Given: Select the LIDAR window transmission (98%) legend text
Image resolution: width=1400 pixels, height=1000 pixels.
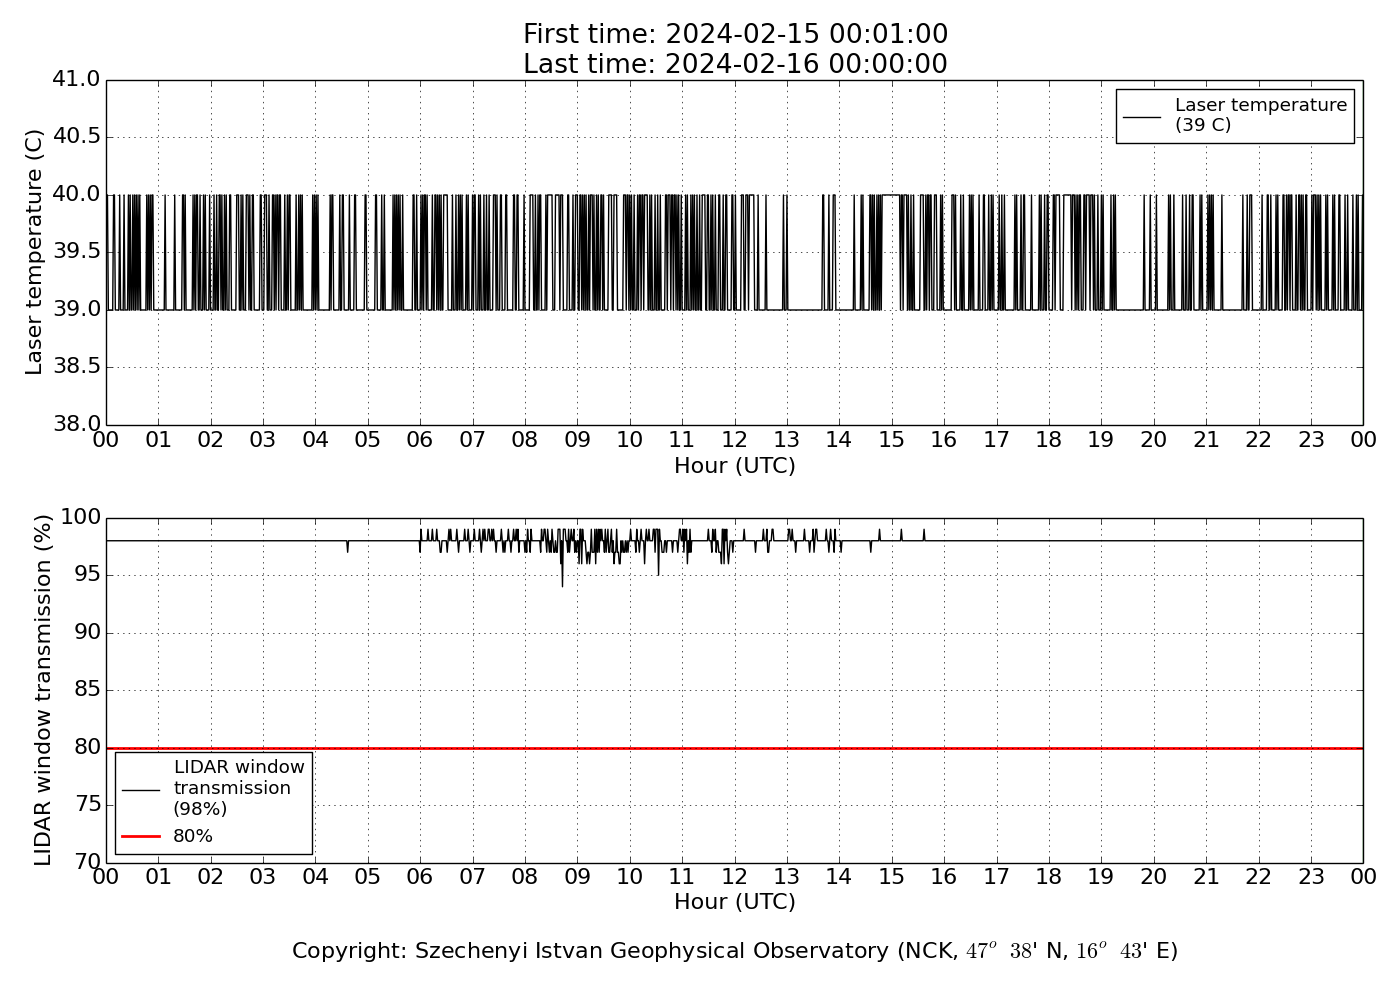Looking at the screenshot, I should pyautogui.click(x=238, y=788).
